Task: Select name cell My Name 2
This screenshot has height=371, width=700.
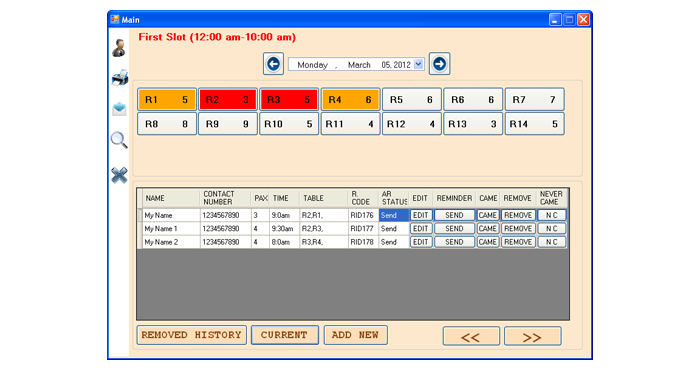Action: click(171, 242)
